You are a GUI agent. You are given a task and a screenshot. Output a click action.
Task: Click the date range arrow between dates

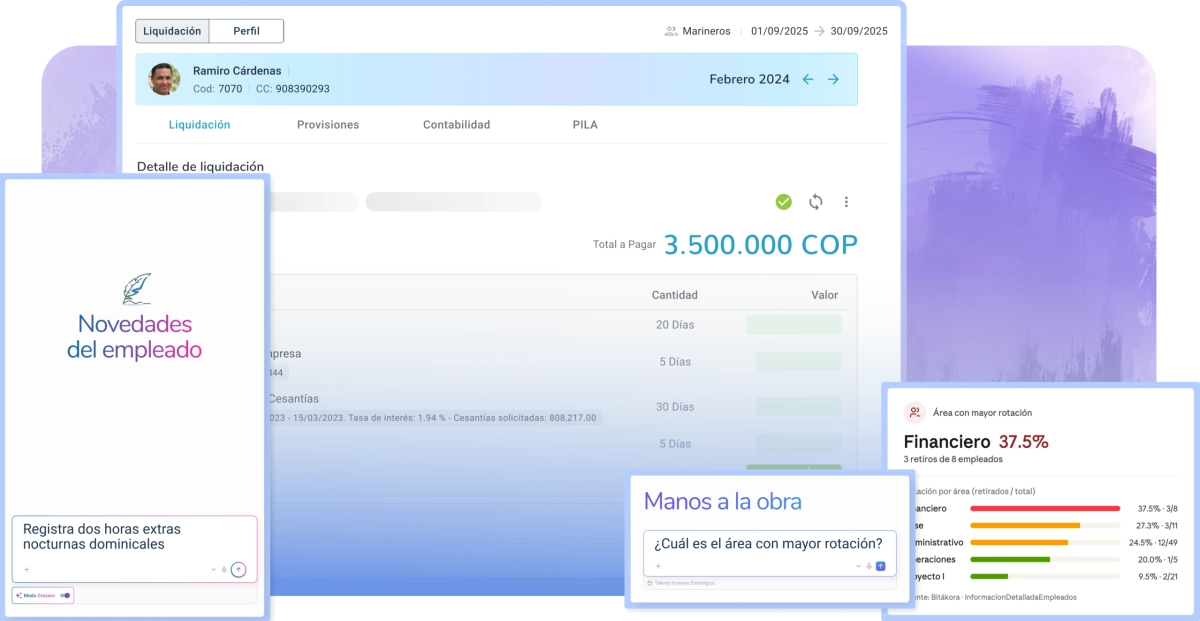pos(820,31)
